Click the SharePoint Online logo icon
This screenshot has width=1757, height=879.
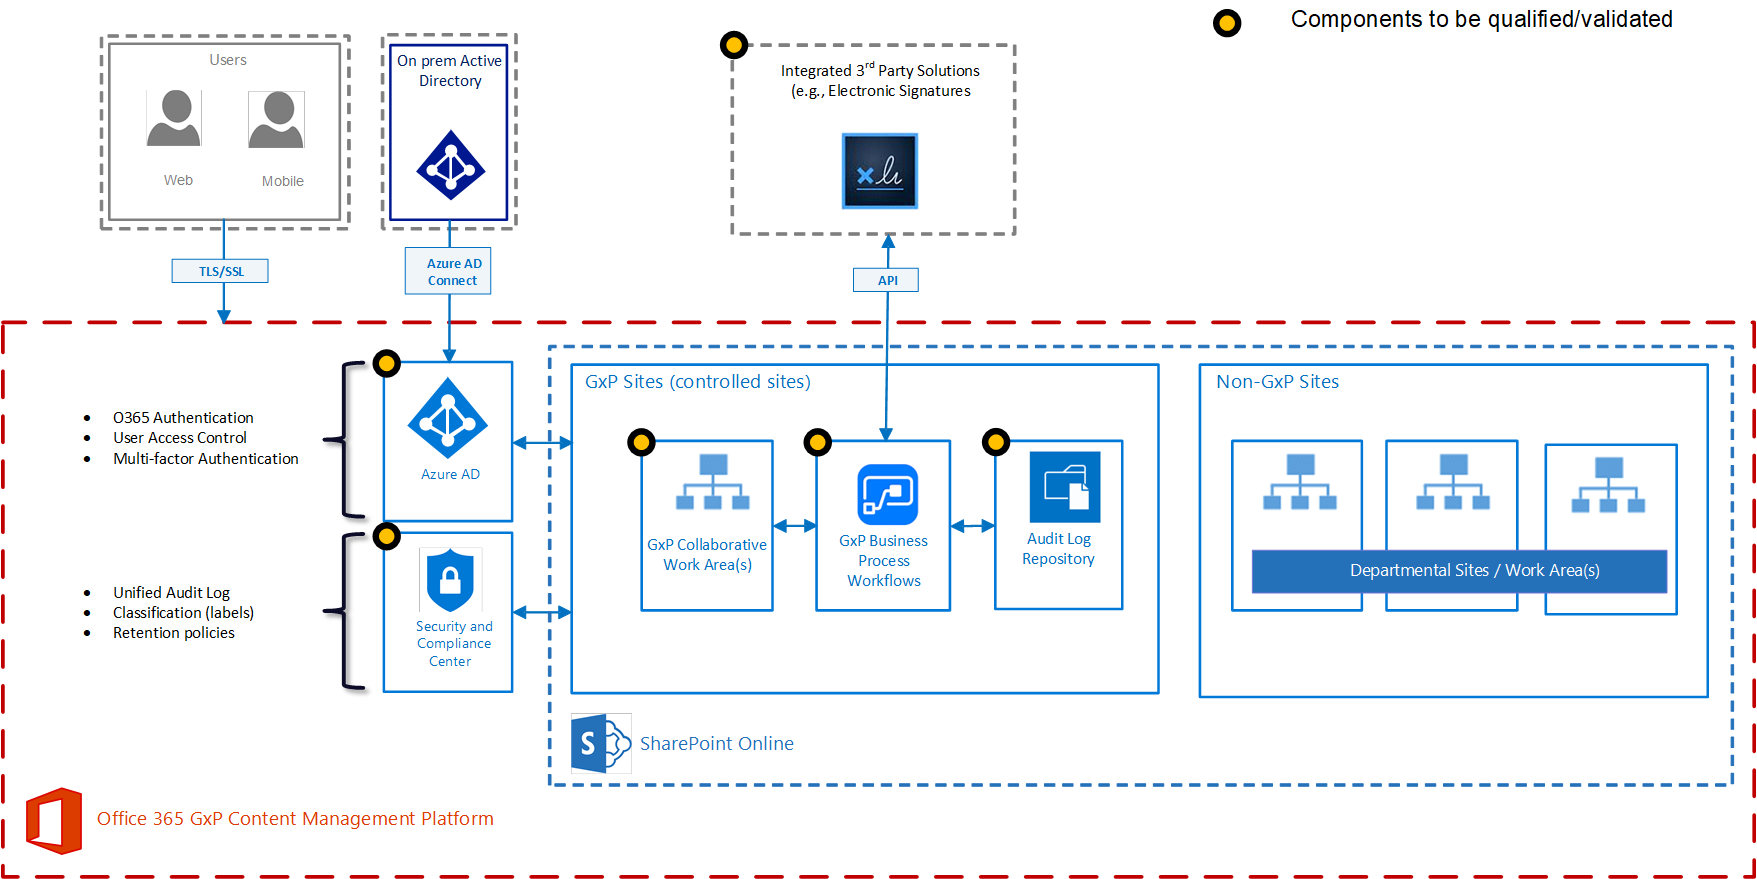[x=601, y=743]
